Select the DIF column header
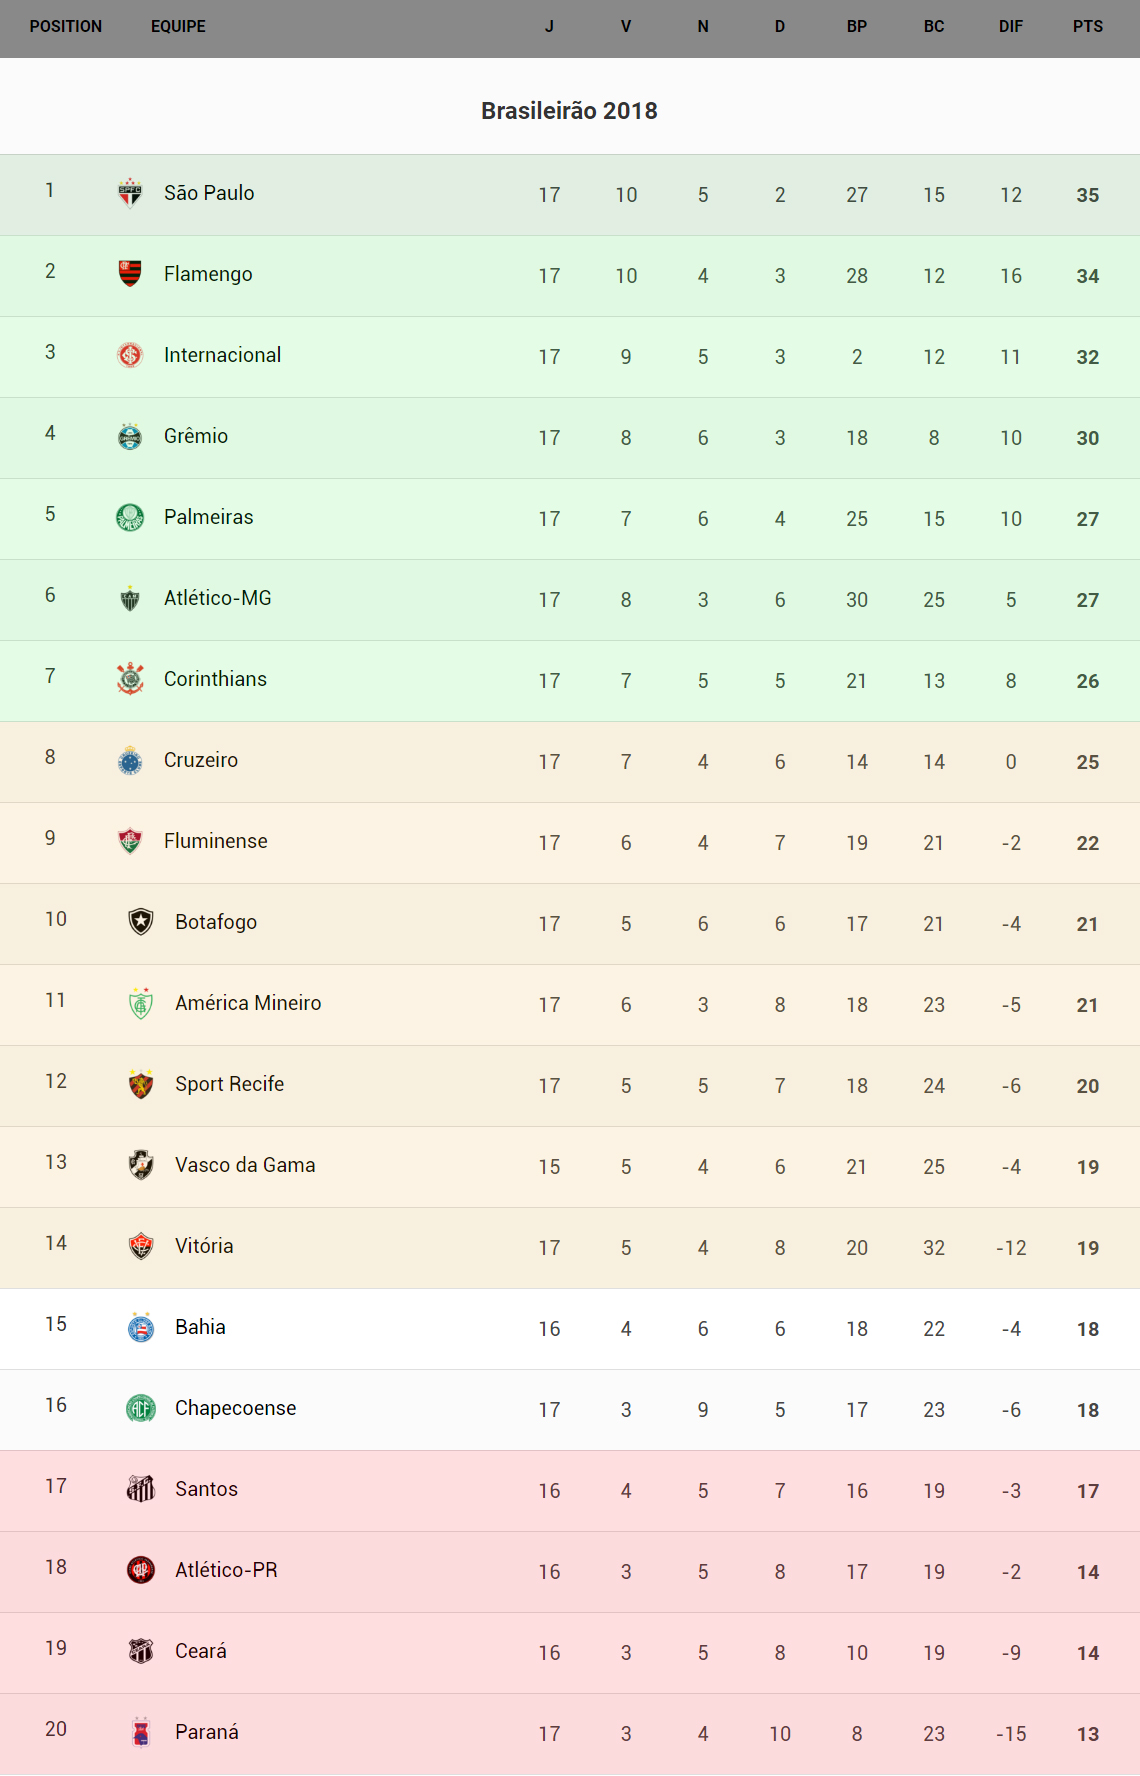 click(x=1010, y=27)
